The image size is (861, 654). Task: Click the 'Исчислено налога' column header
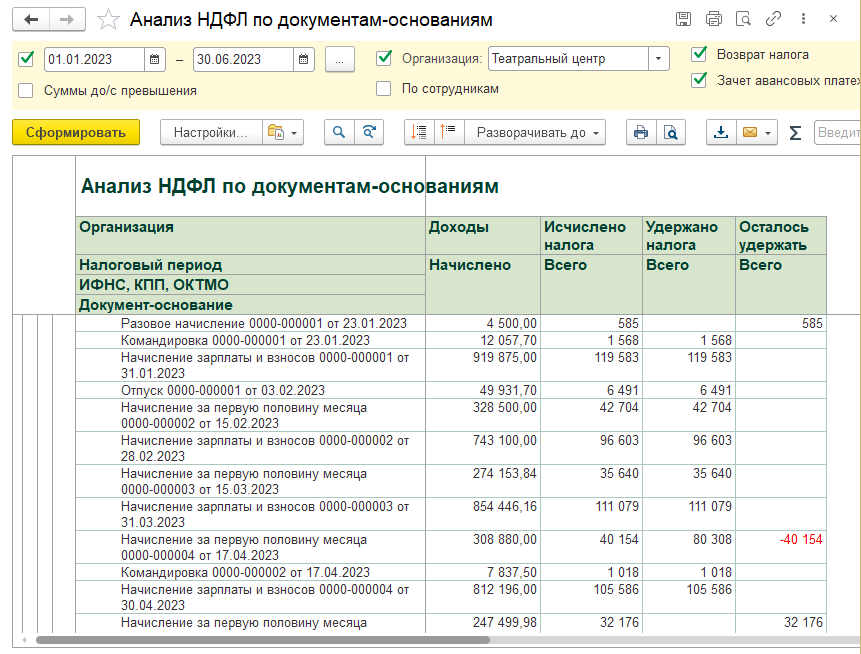pos(591,235)
